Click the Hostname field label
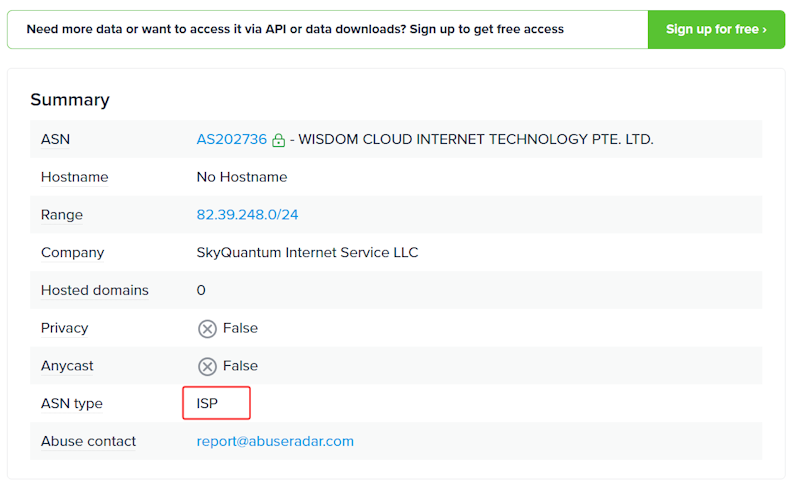 point(74,177)
